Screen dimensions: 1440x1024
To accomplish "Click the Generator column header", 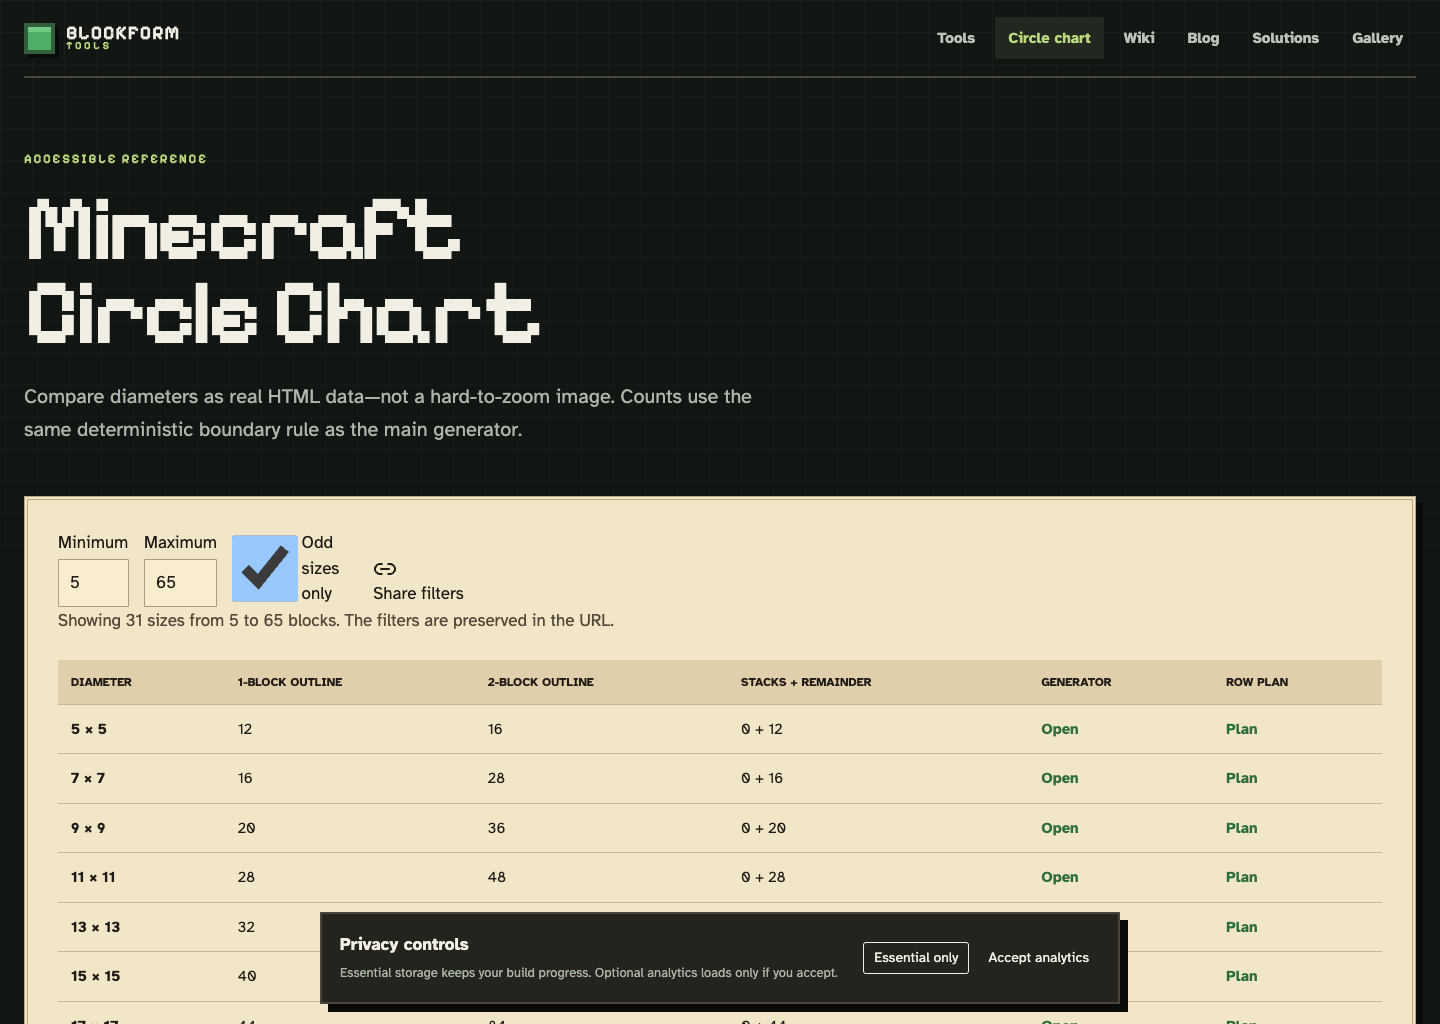I will click(1076, 682).
